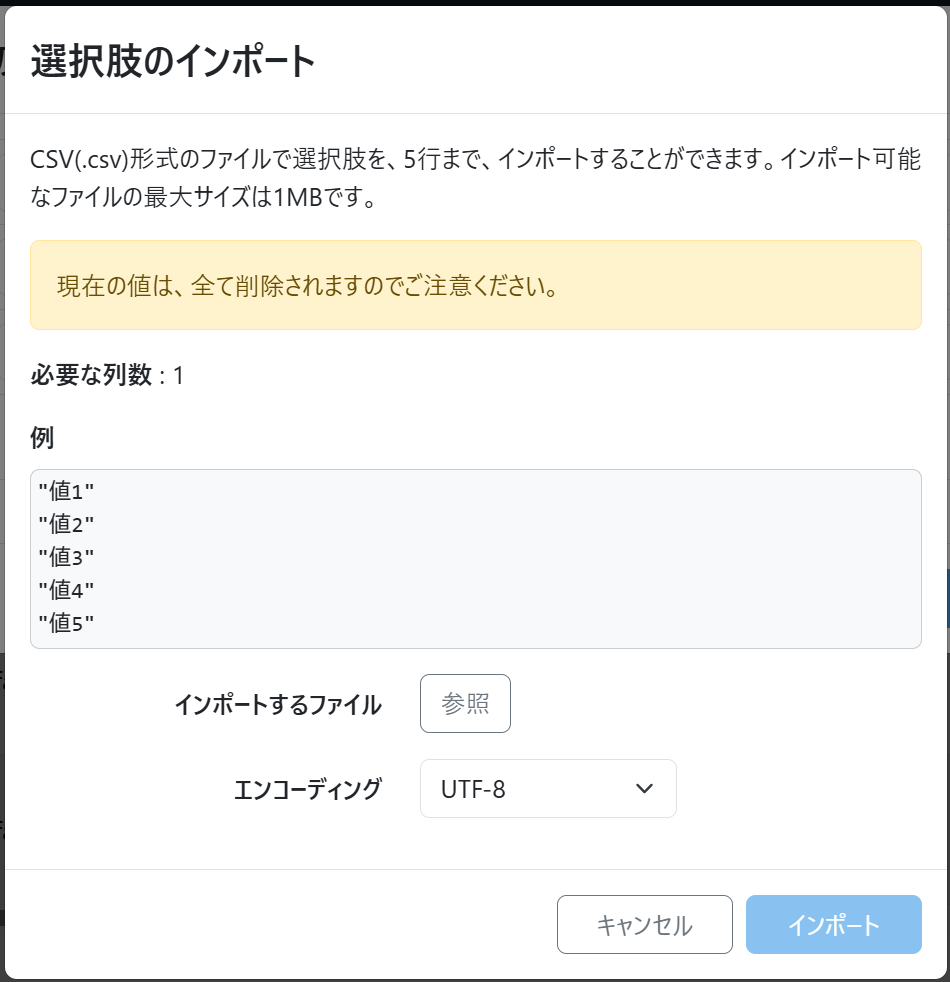Click the "値1" line in the example box
Viewport: 950px width, 982px height.
coord(65,491)
